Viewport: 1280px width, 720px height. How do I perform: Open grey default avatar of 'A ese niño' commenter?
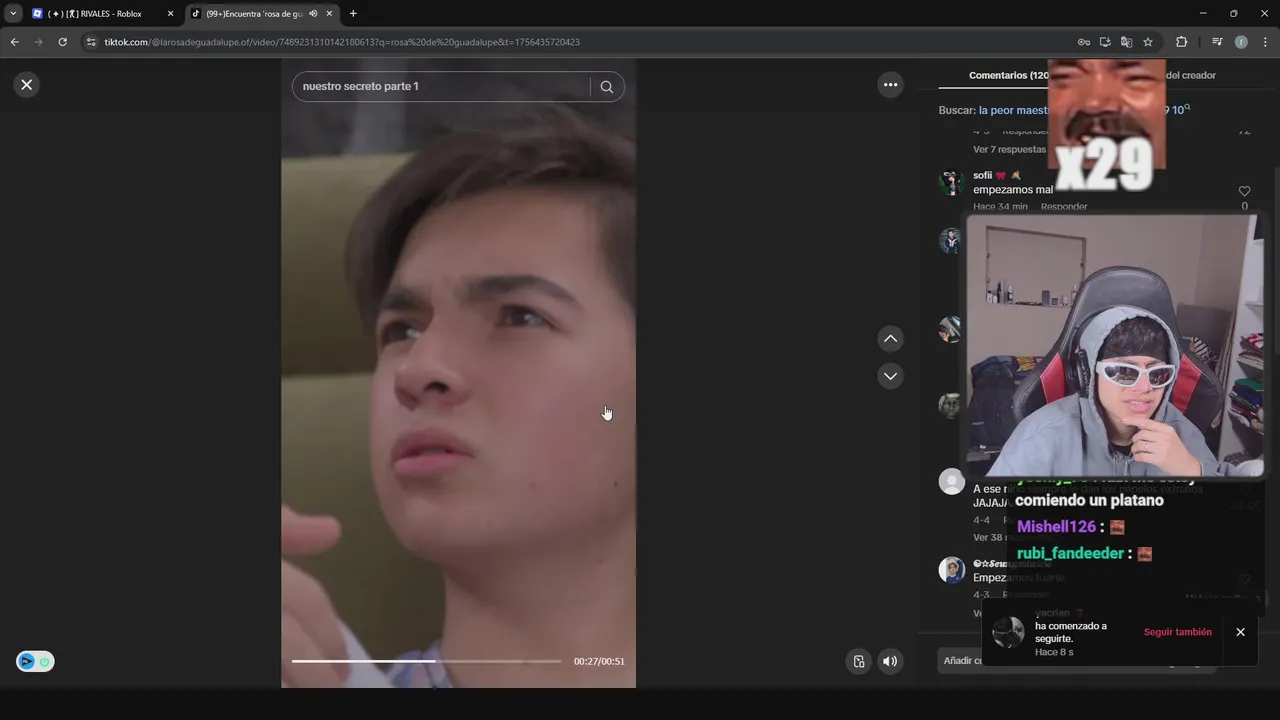point(951,481)
